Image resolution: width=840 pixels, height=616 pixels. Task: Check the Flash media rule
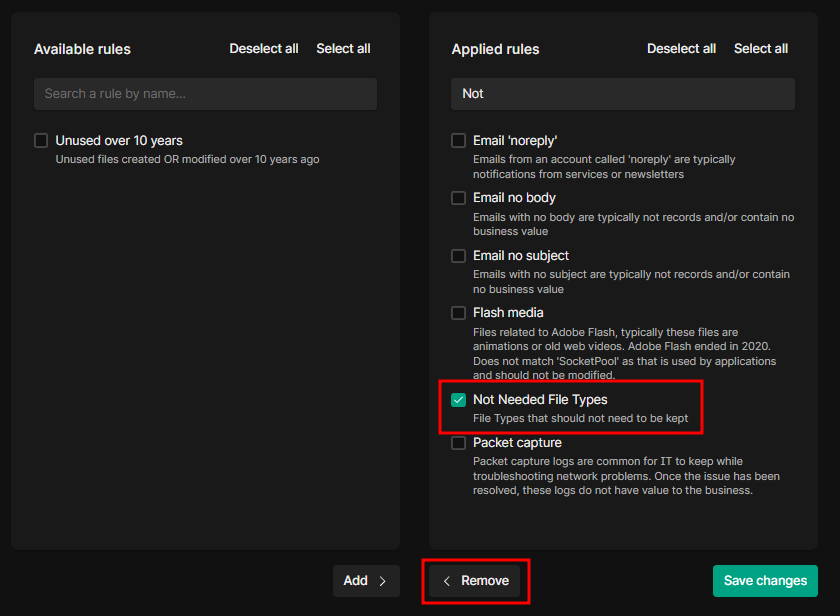point(459,313)
